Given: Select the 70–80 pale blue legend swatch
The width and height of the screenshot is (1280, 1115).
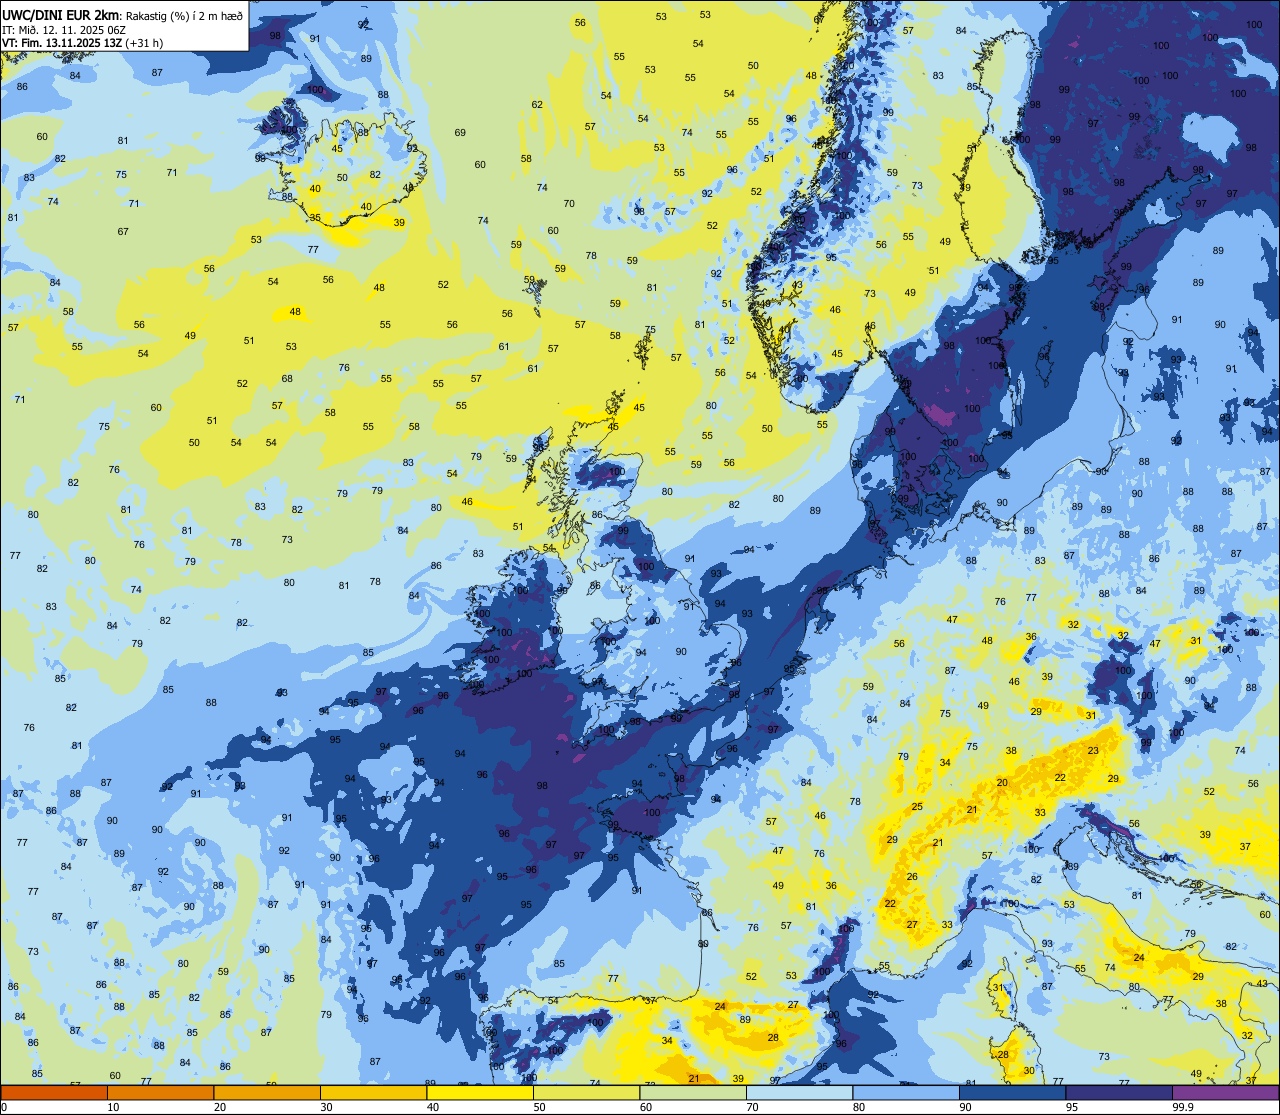Looking at the screenshot, I should coord(799,1093).
